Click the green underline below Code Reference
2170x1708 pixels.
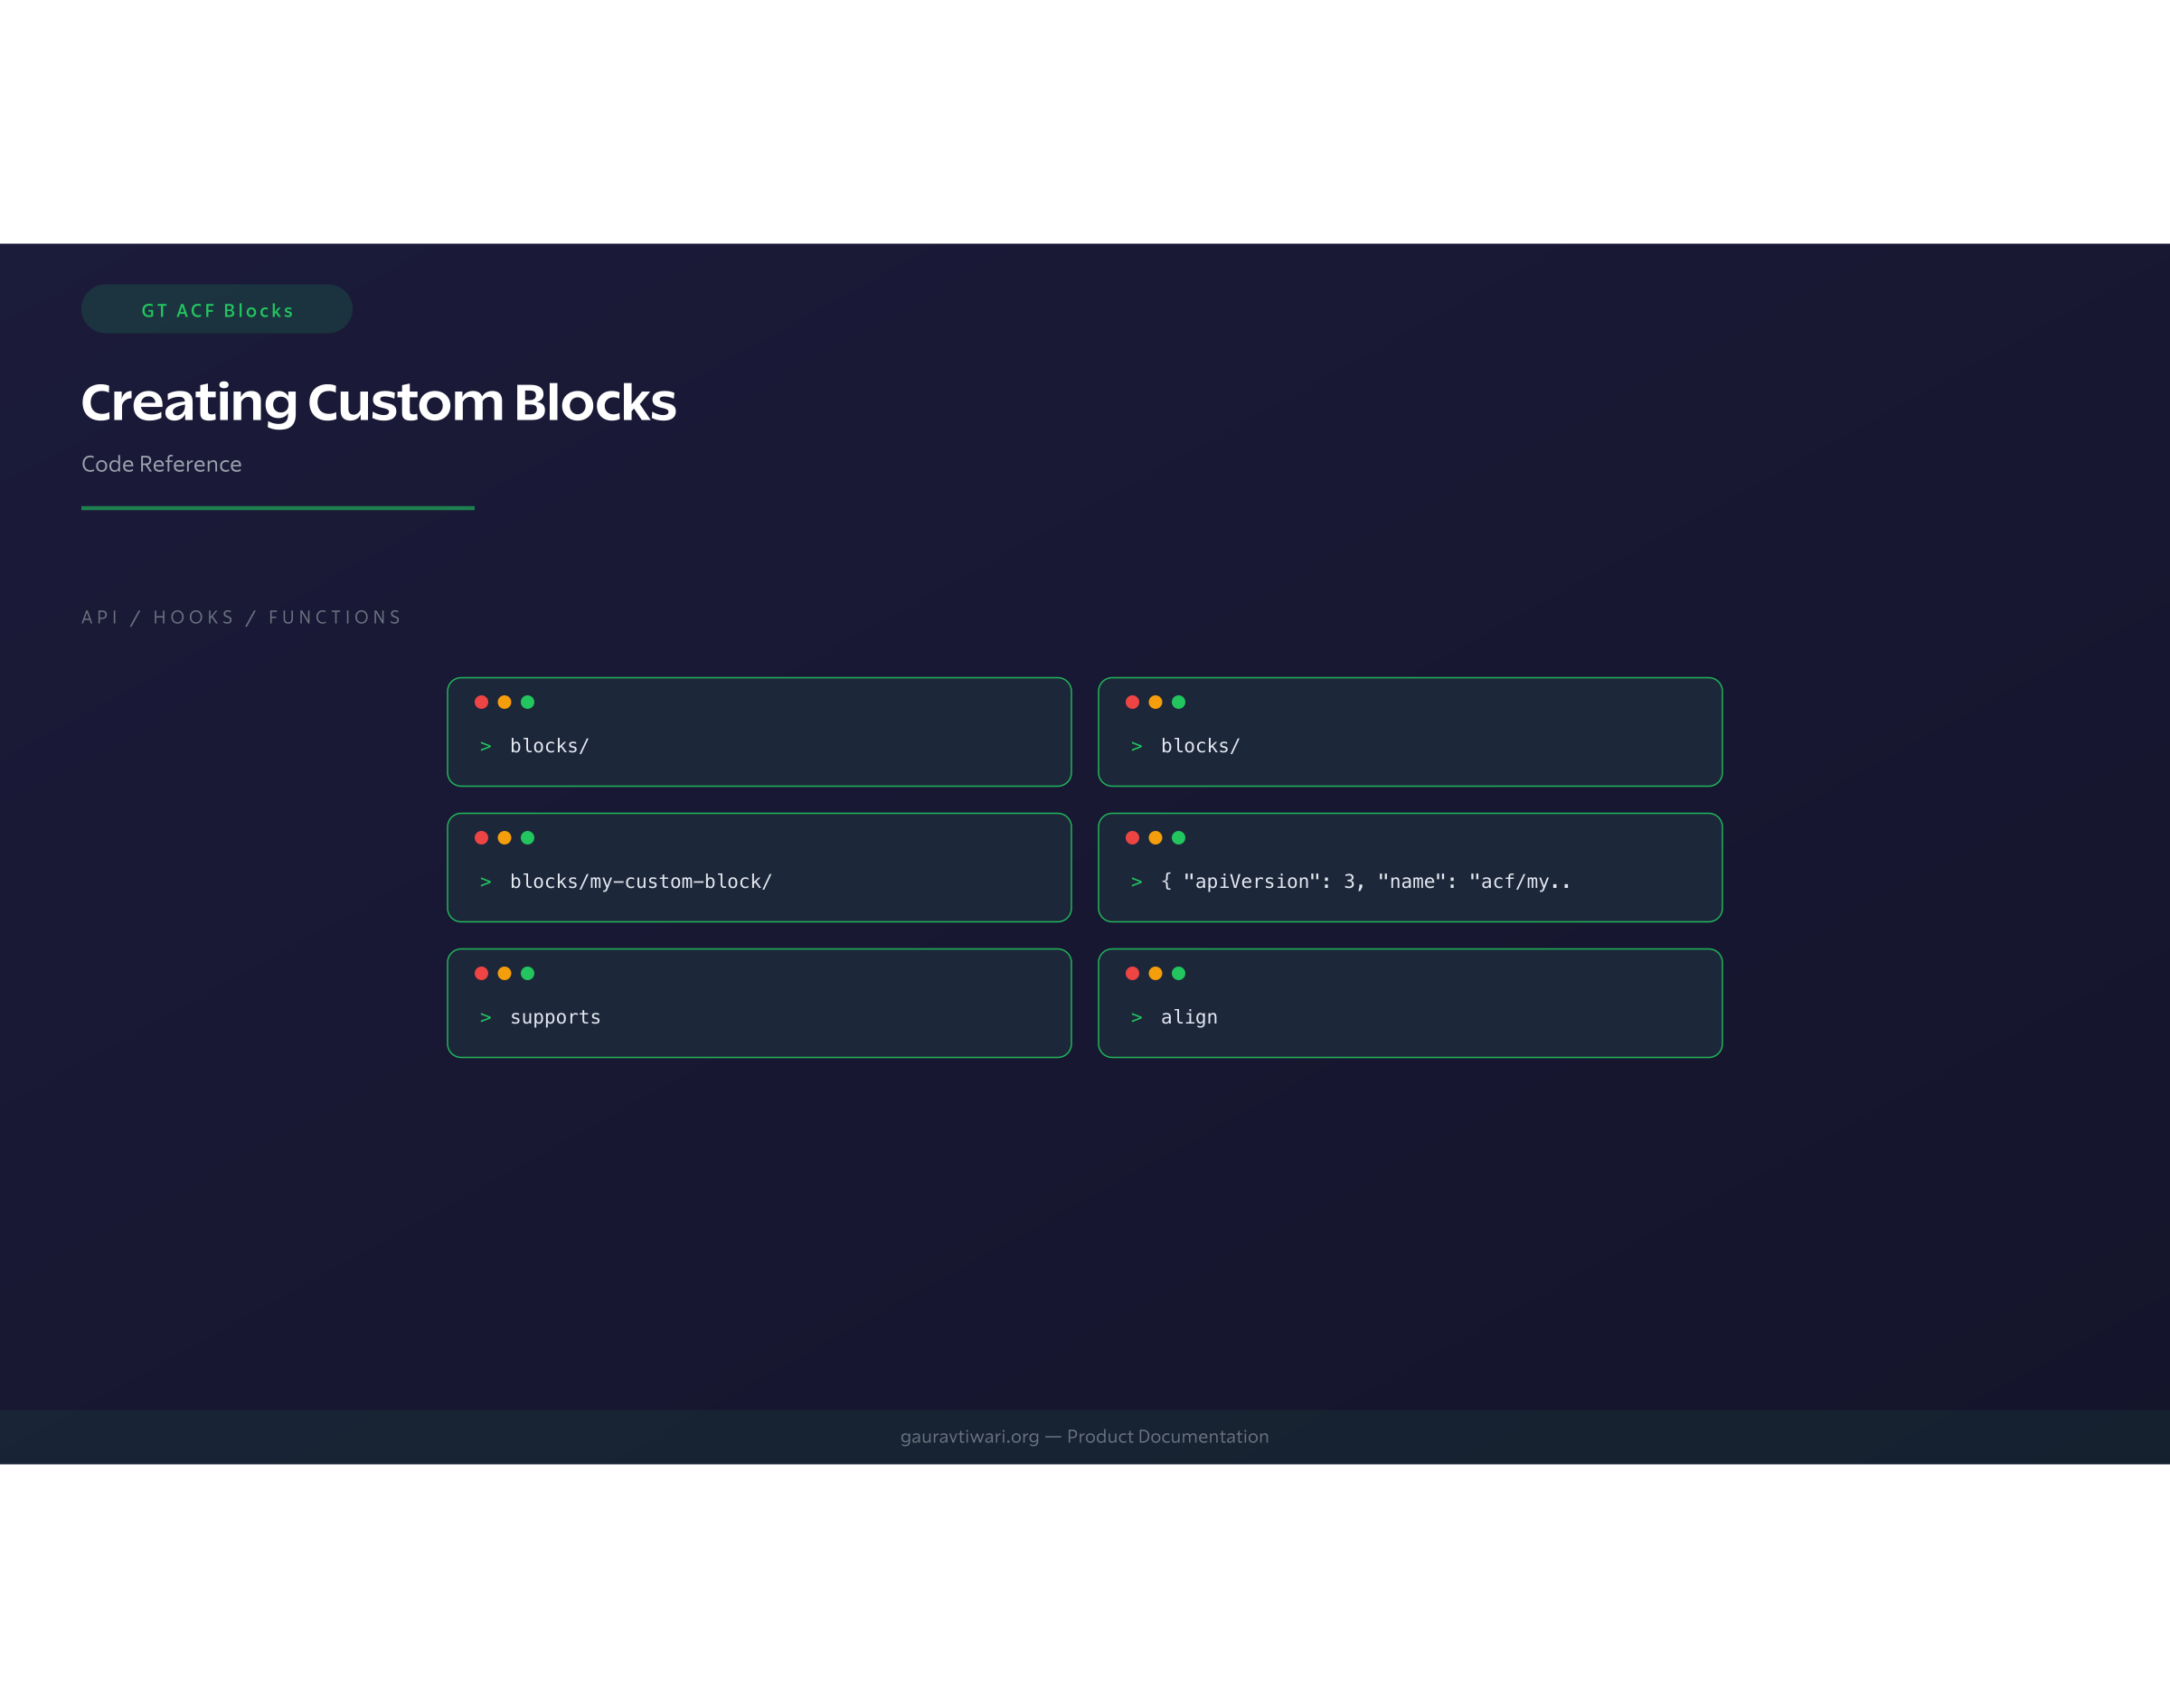(x=278, y=509)
